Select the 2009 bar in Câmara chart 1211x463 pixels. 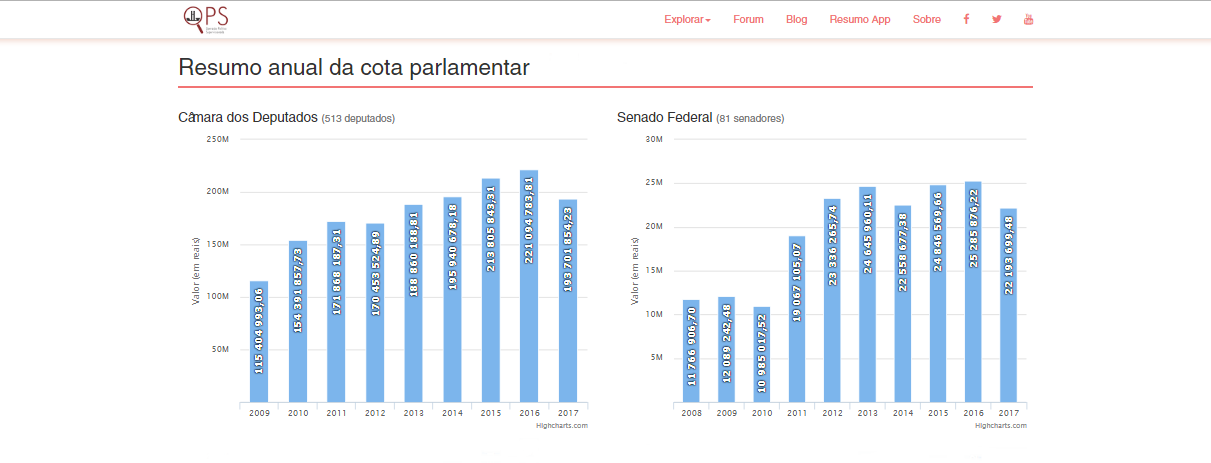[x=259, y=342]
